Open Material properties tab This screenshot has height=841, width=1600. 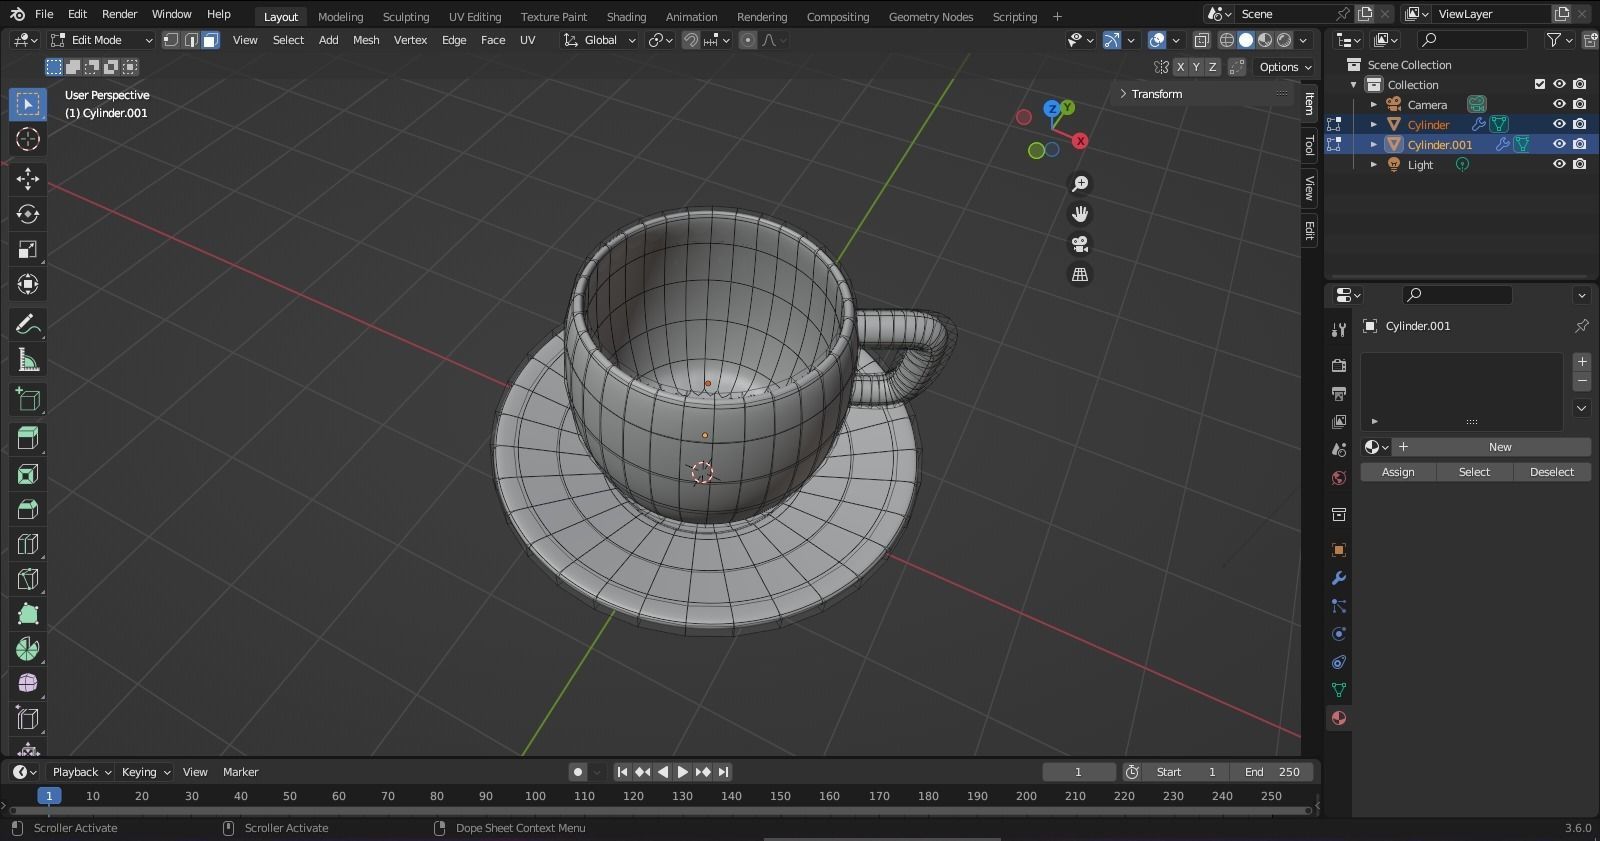pos(1339,718)
